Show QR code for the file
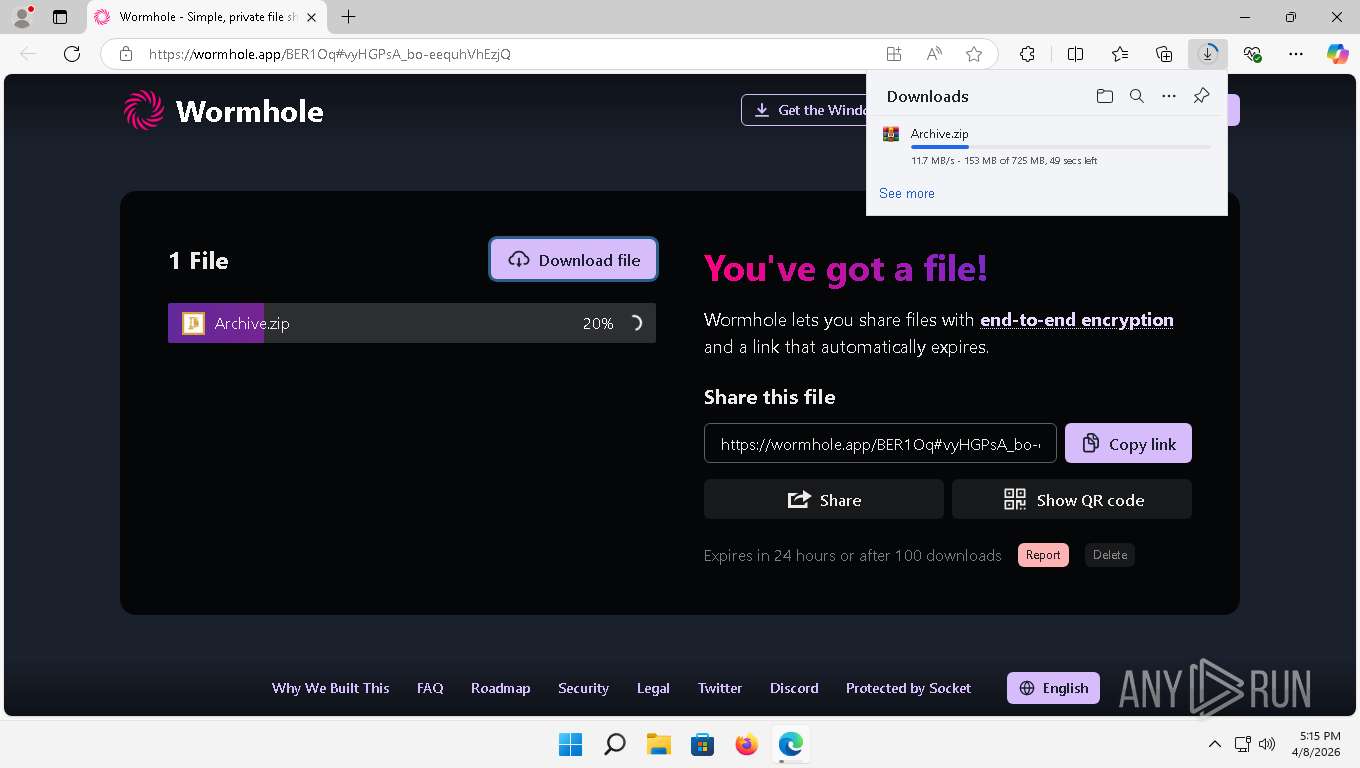1360x768 pixels. [x=1072, y=500]
